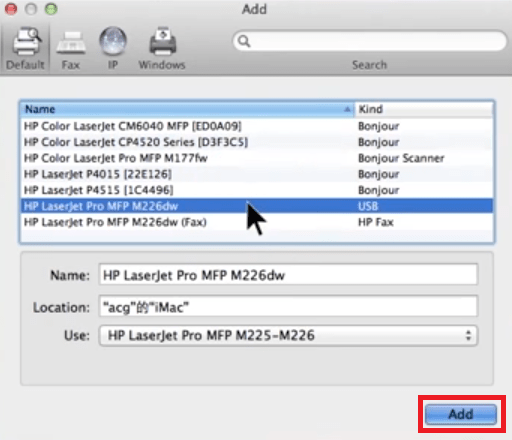
Task: Select HP LaserJet P4015 [22E126] row
Action: point(257,174)
